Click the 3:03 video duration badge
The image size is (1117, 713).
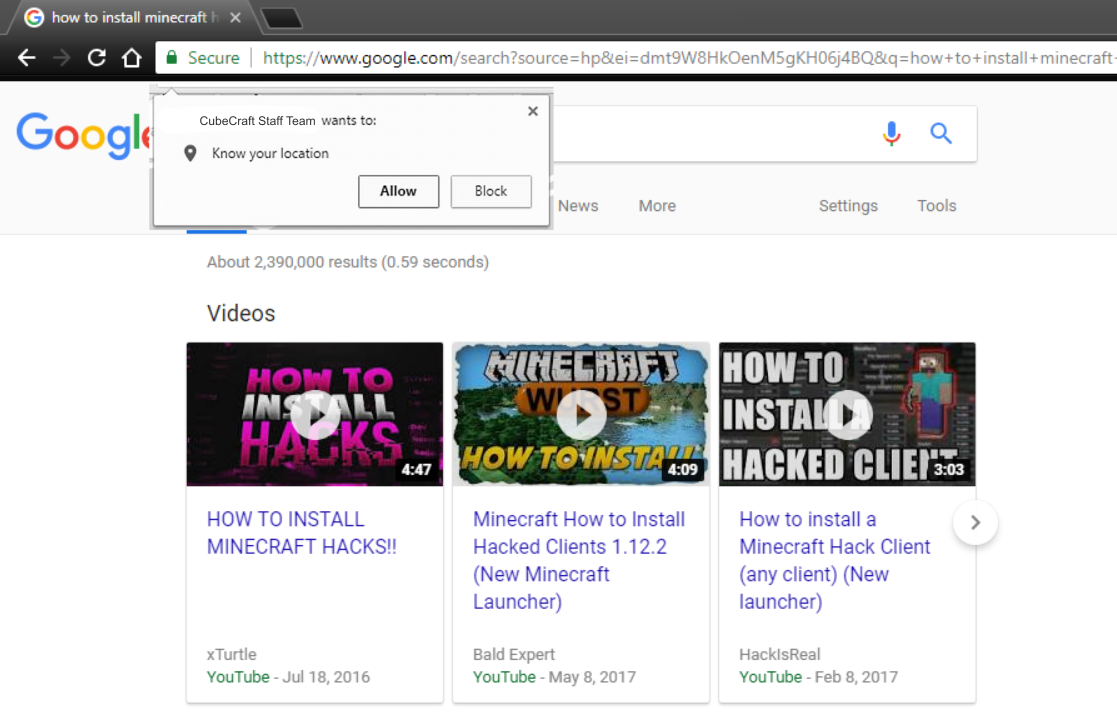[x=948, y=470]
